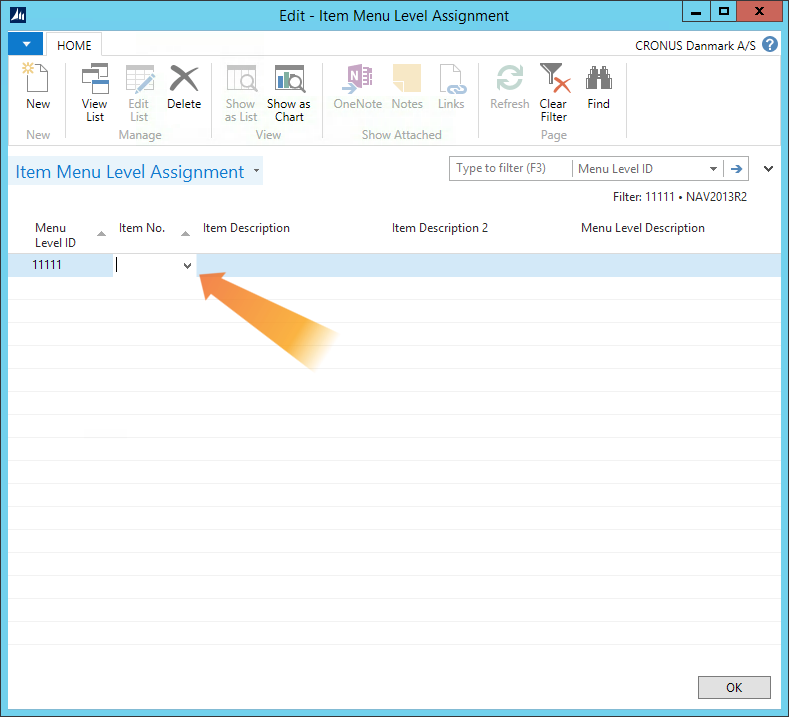
Task: Delete the selected record
Action: click(184, 87)
